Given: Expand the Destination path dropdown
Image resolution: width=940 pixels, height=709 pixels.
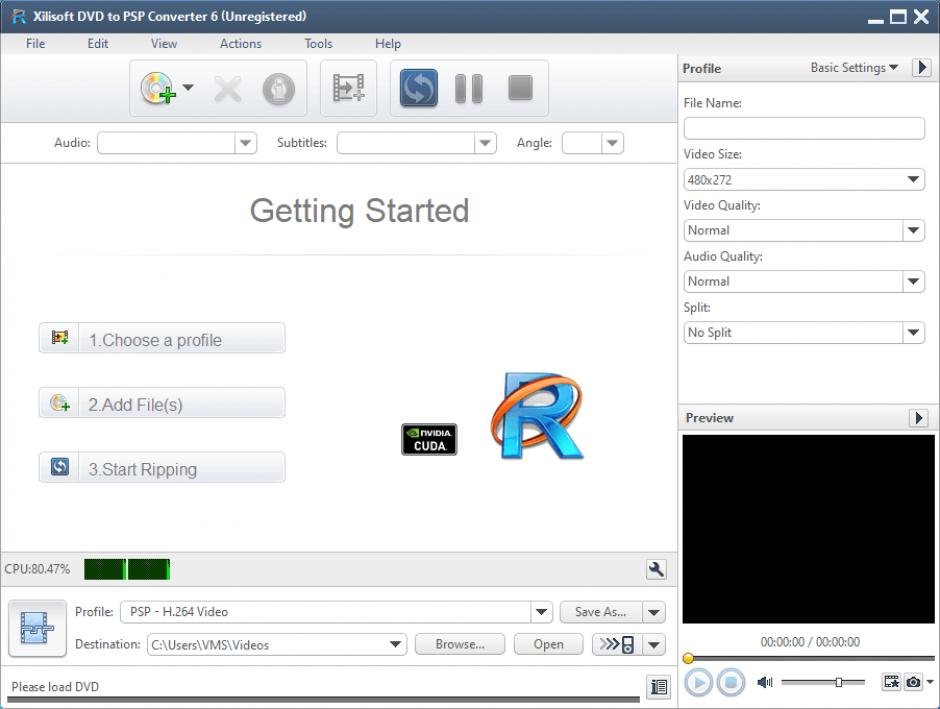Looking at the screenshot, I should coord(395,644).
